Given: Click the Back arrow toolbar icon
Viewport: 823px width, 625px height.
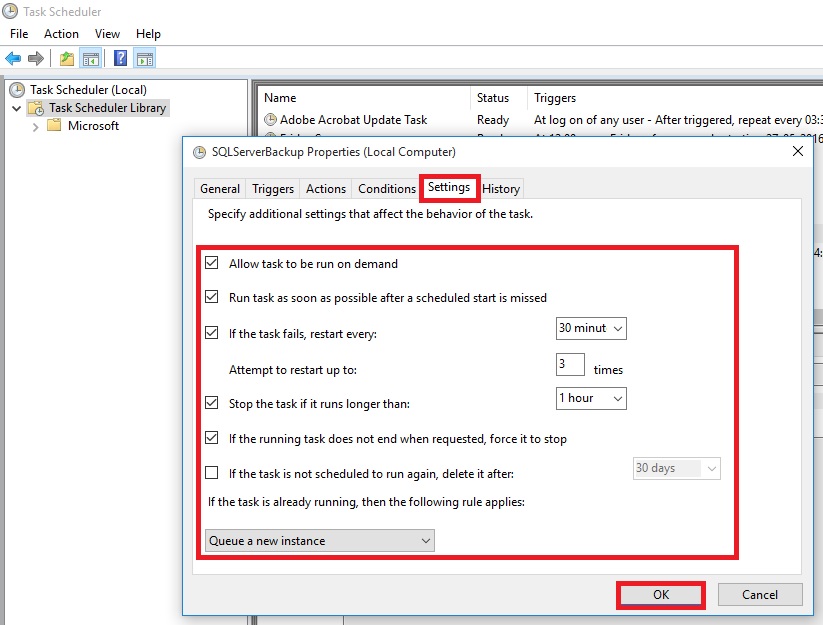Looking at the screenshot, I should 13,58.
